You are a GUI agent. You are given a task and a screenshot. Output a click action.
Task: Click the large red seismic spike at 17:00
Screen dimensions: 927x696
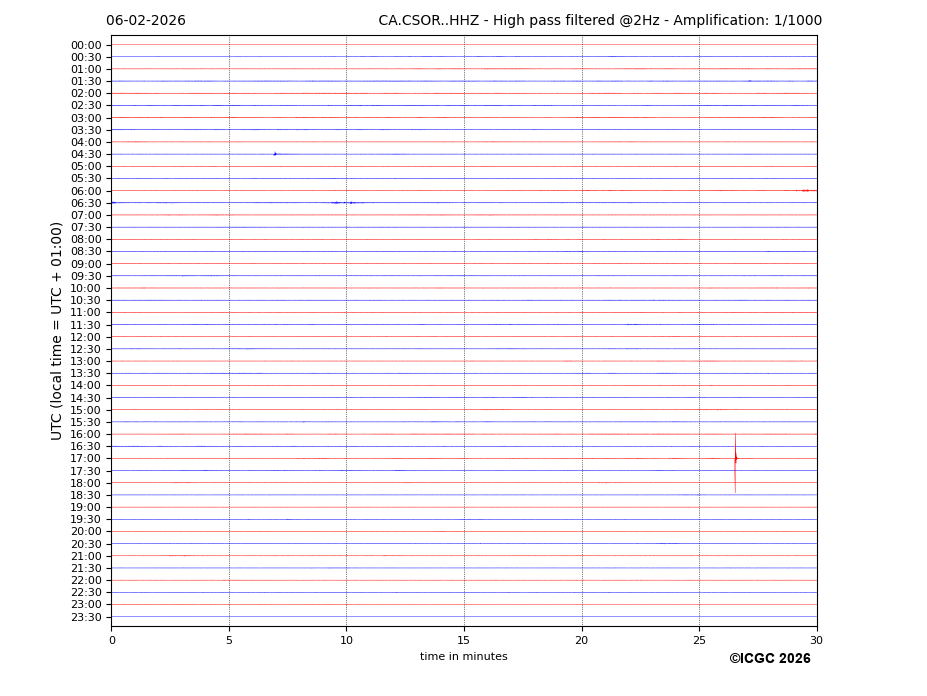[735, 459]
